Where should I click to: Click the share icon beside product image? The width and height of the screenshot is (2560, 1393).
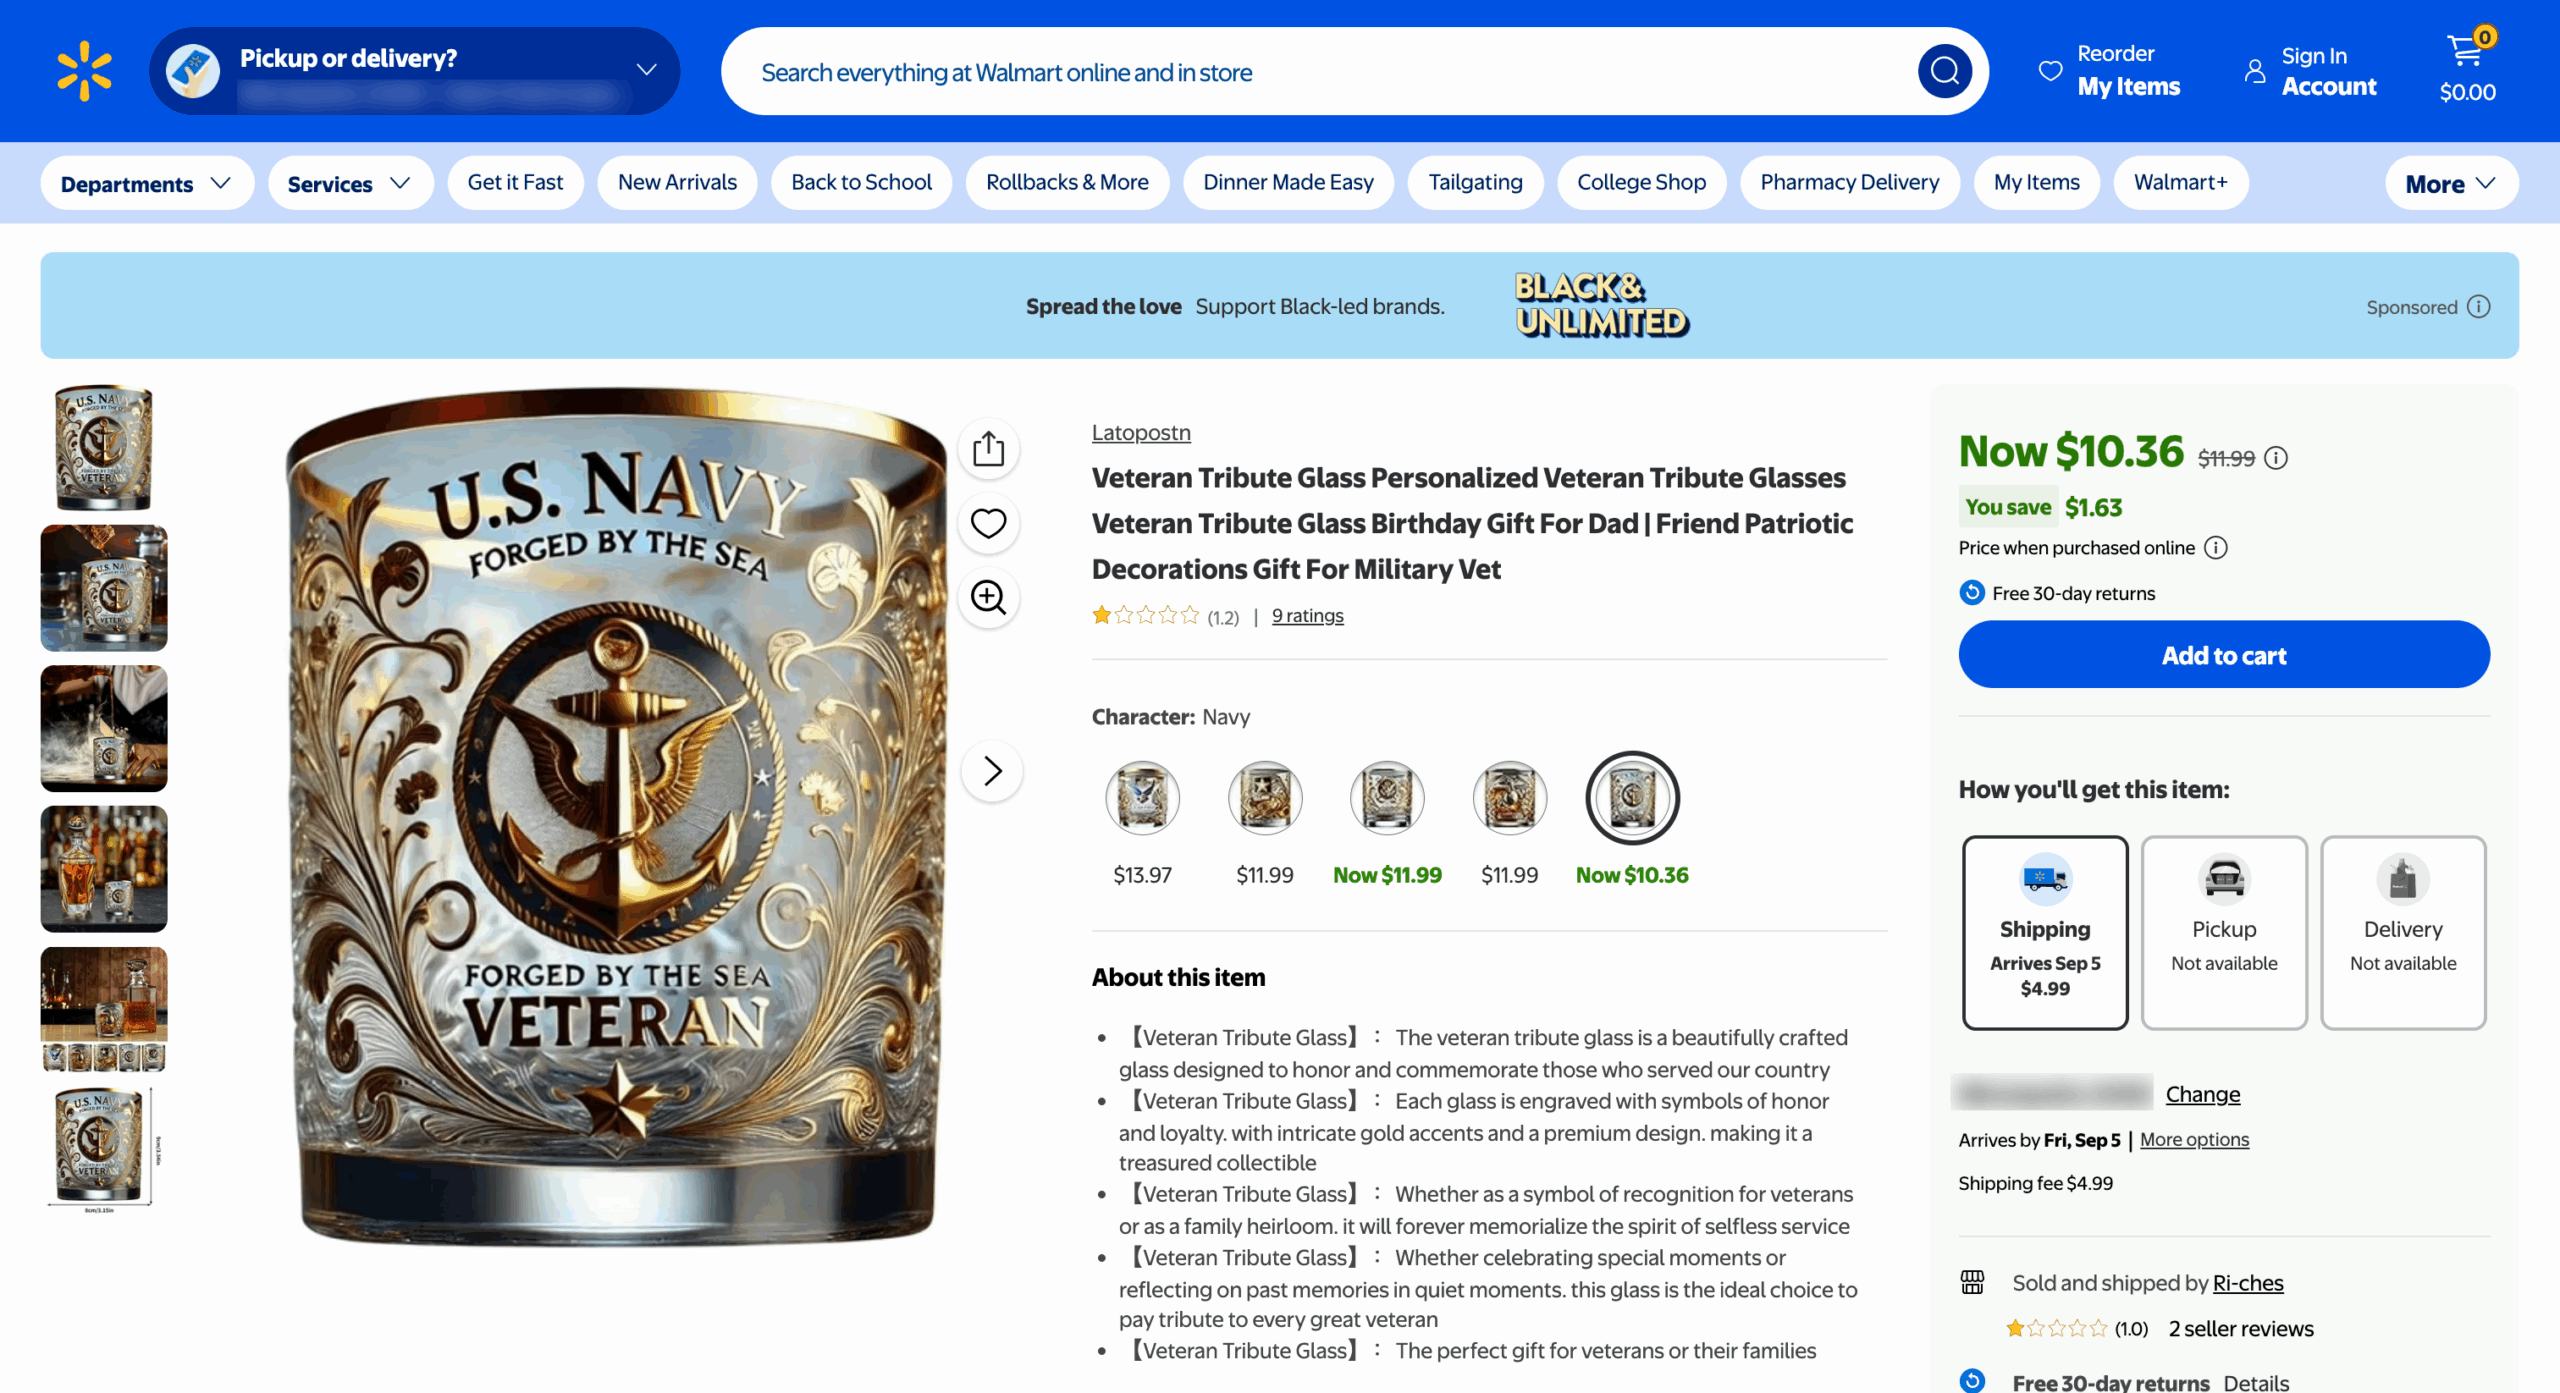(x=989, y=448)
